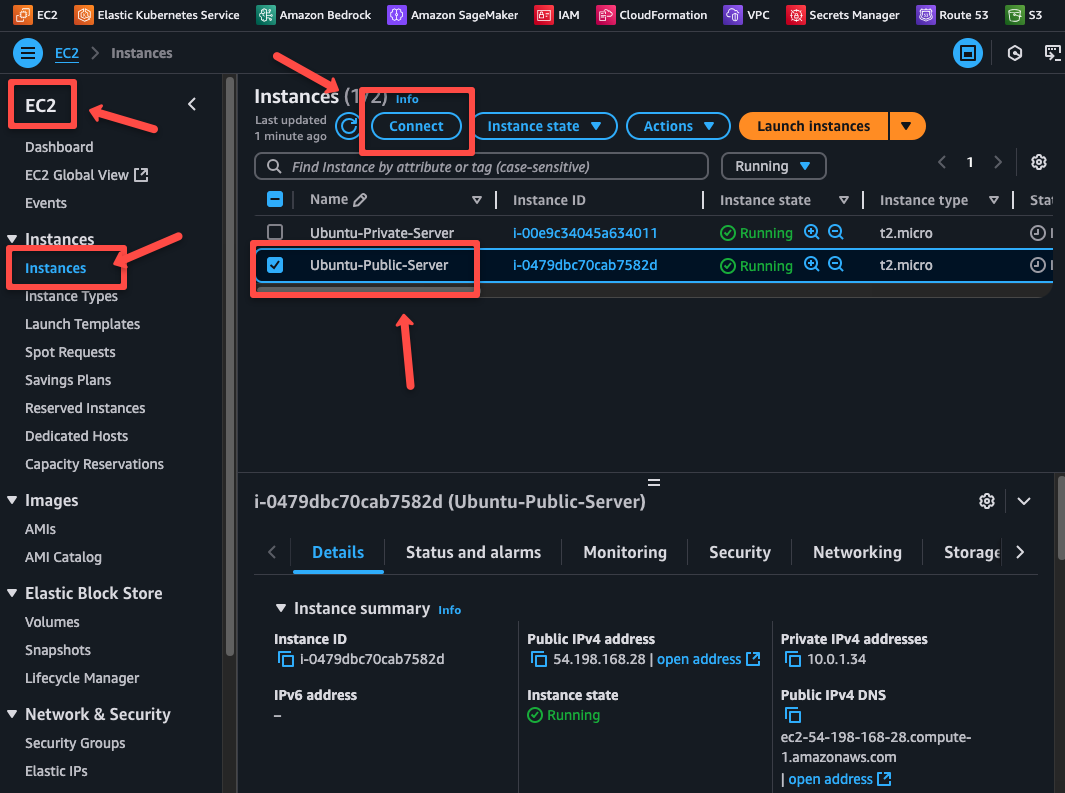Switch to the Networking tab
This screenshot has height=793, width=1065.
pyautogui.click(x=856, y=552)
